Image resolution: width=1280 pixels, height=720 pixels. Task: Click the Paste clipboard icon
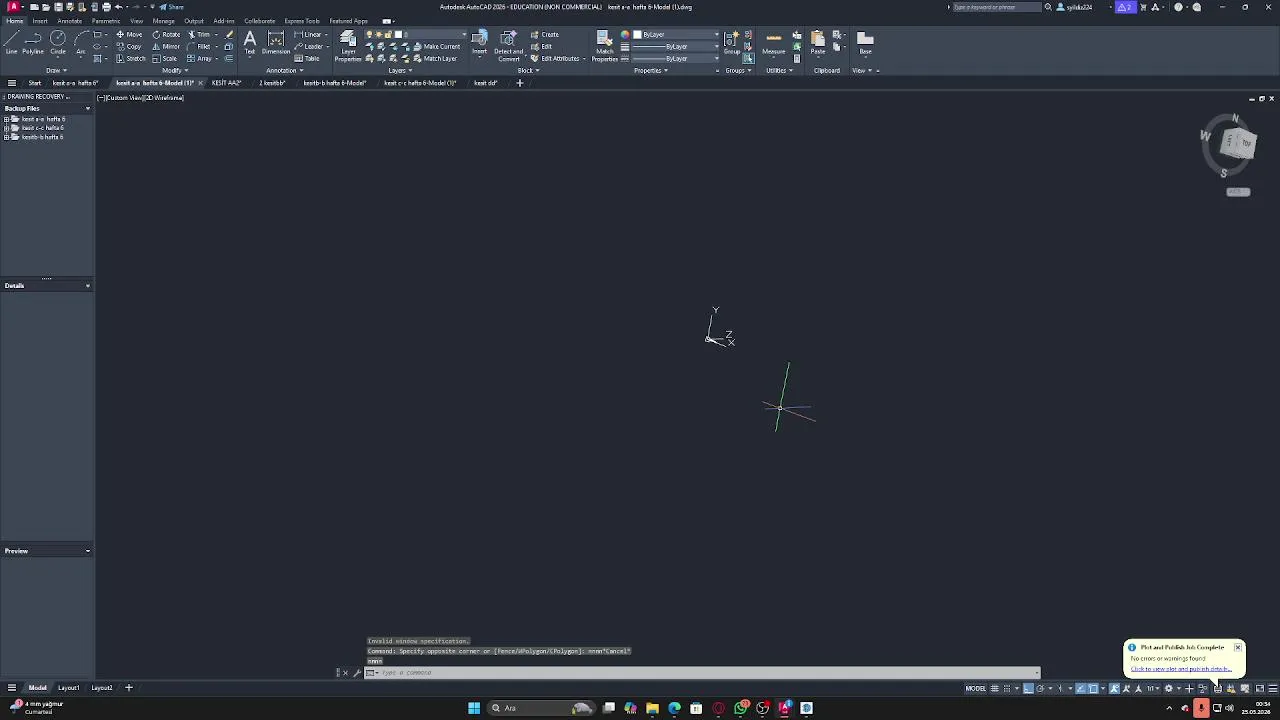pyautogui.click(x=818, y=42)
